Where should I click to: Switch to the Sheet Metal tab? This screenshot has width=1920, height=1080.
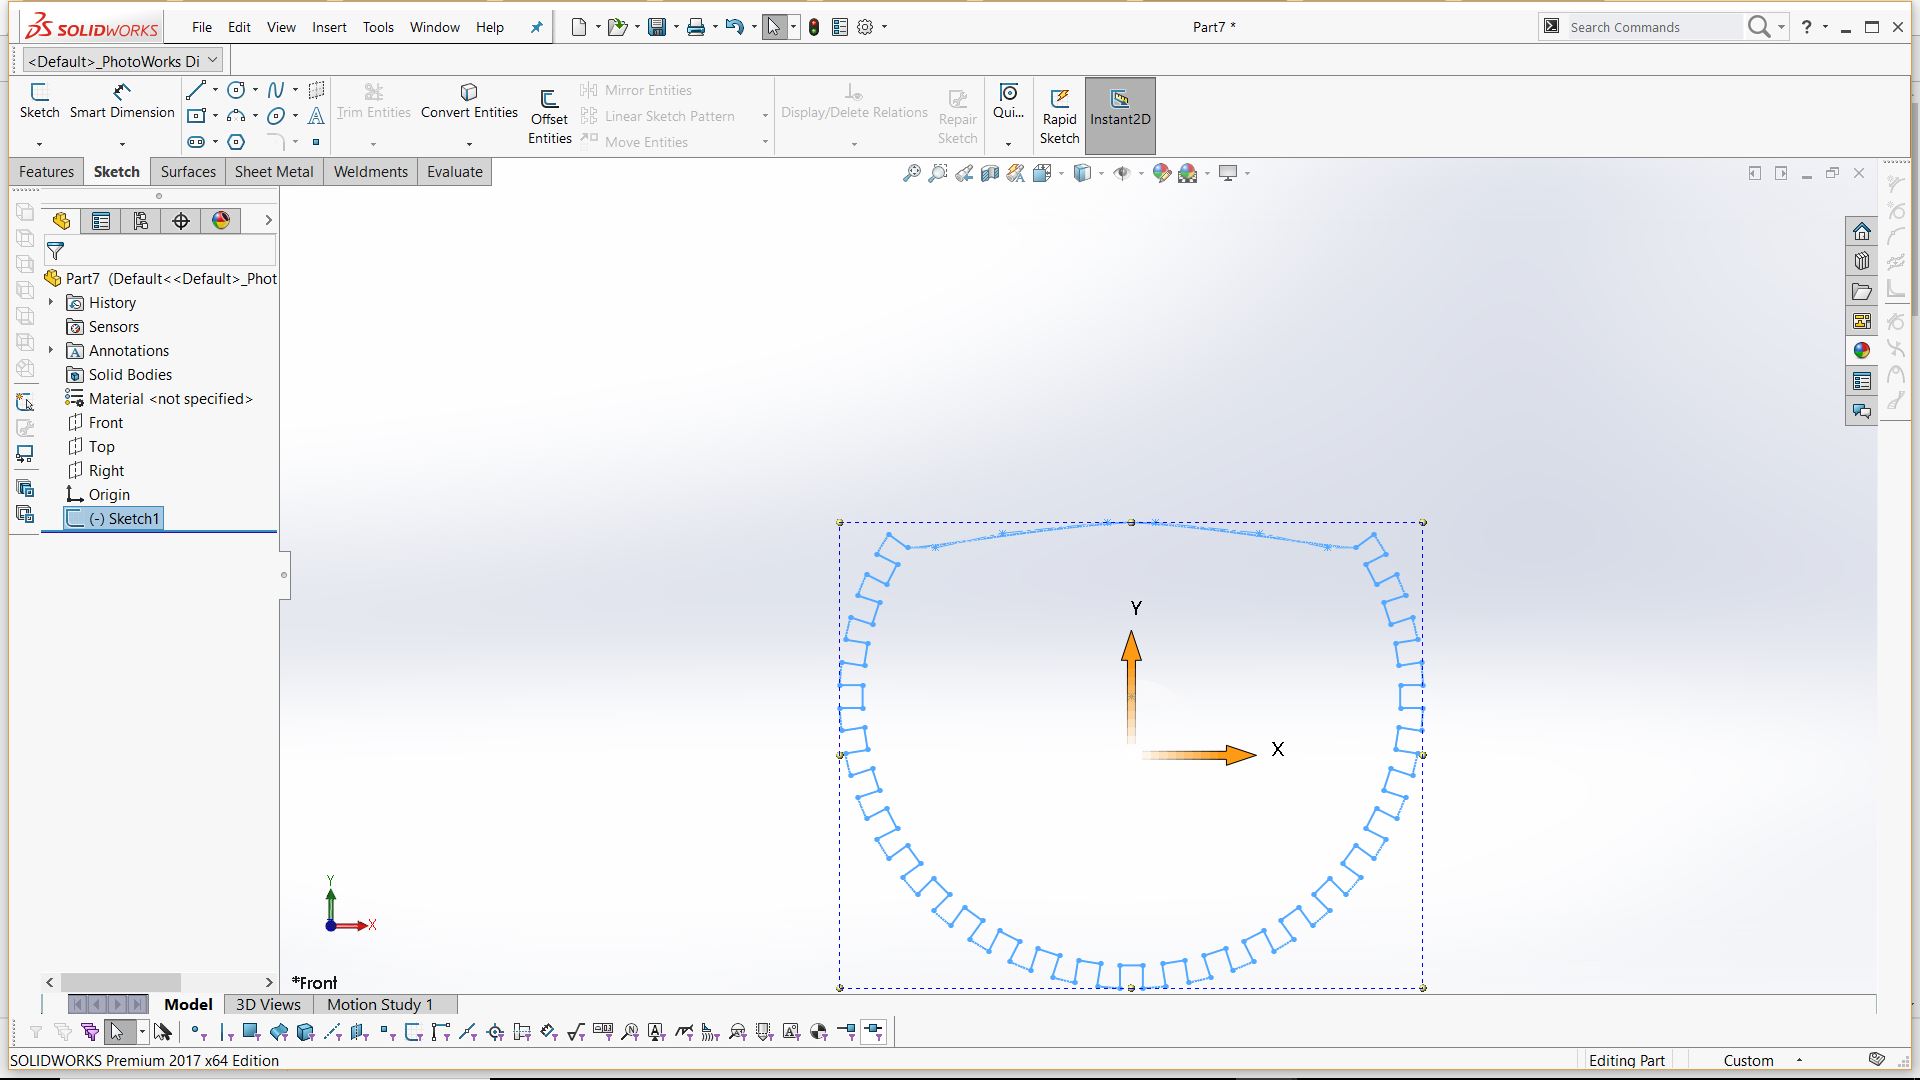point(273,171)
